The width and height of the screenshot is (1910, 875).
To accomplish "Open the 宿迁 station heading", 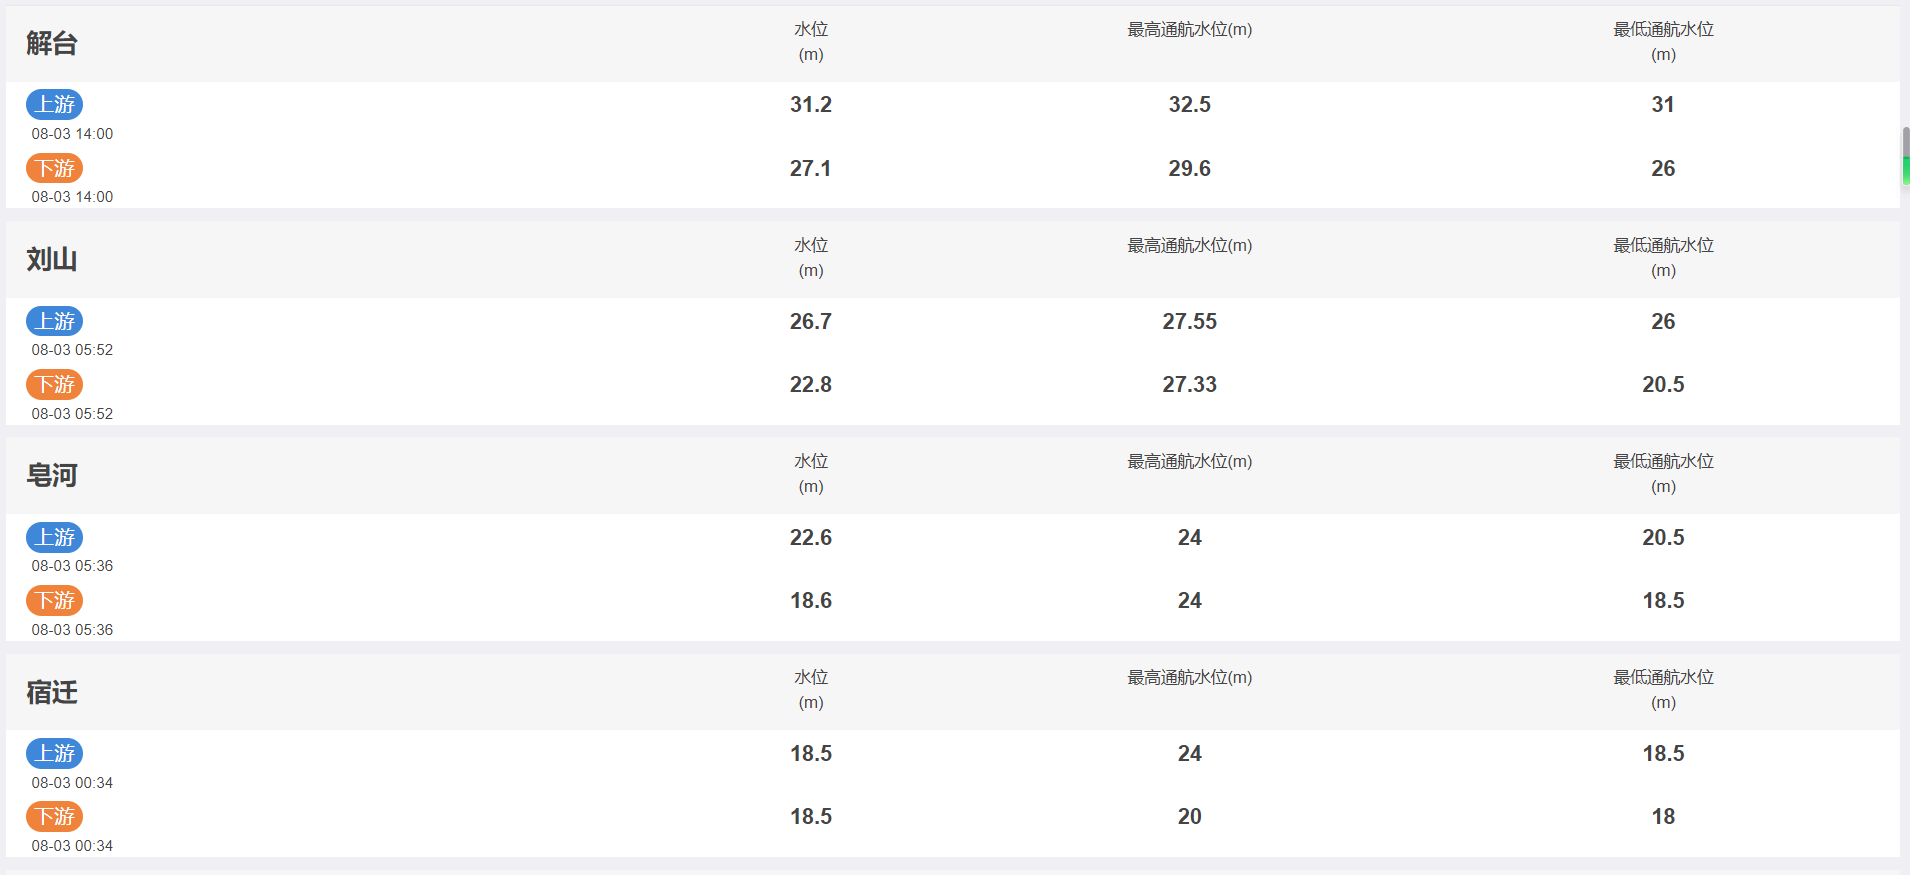I will 52,692.
